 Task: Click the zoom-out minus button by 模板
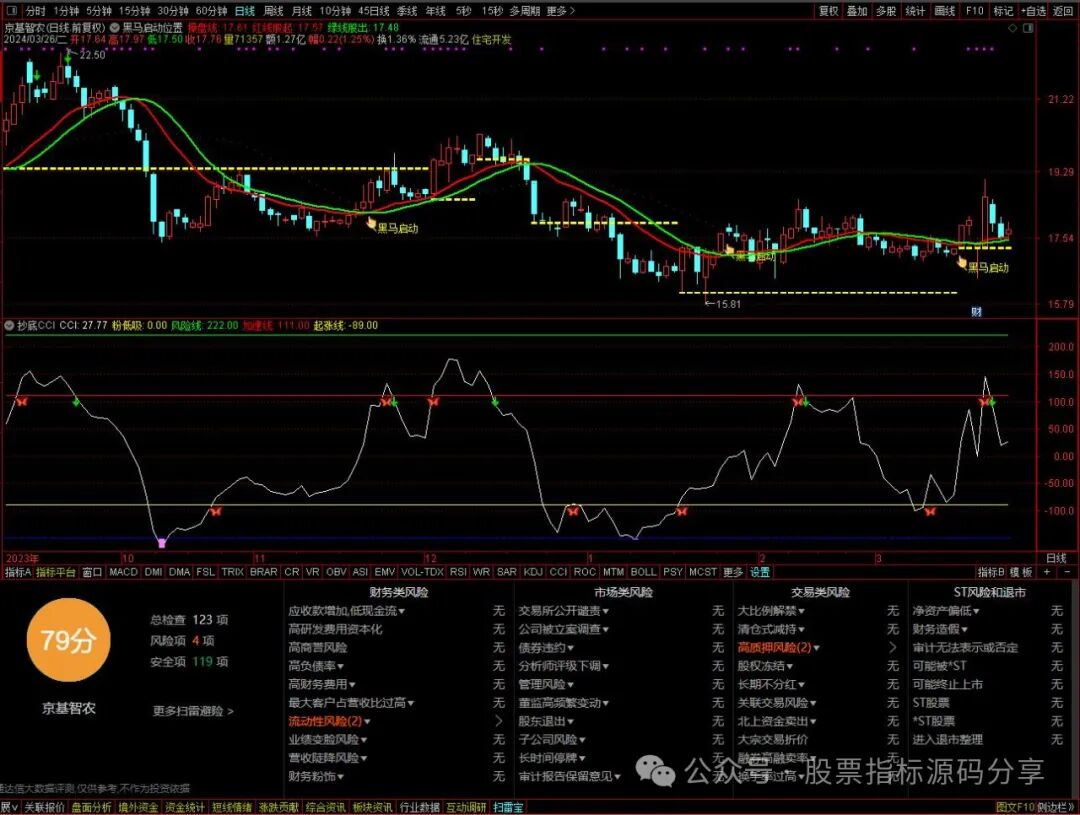(1068, 572)
